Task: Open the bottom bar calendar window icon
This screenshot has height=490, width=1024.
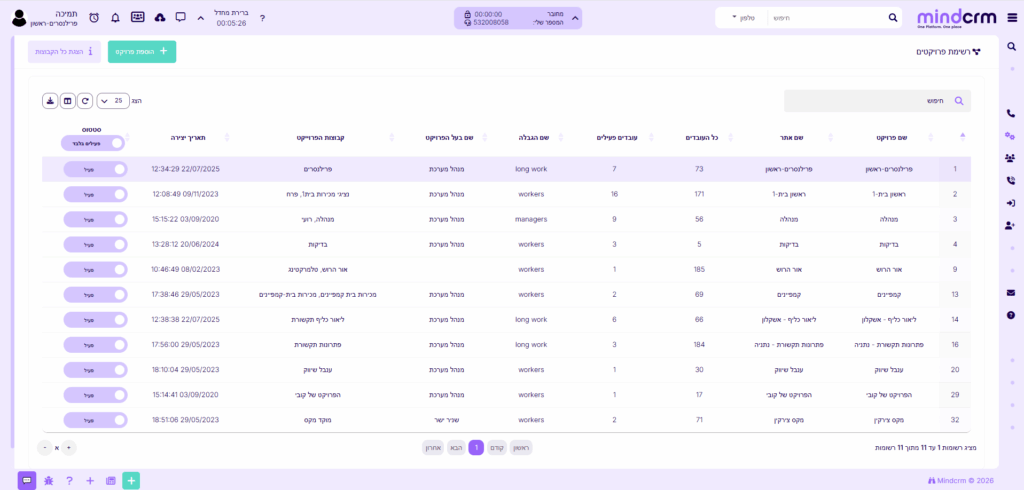Action: tap(111, 481)
